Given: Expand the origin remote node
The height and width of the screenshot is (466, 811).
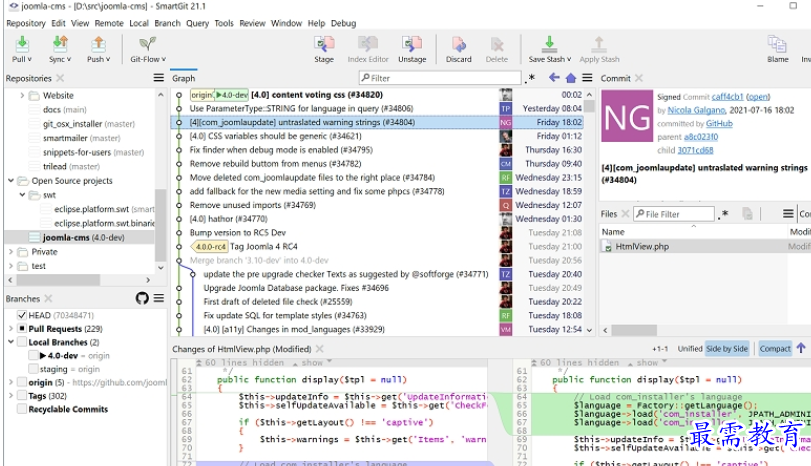Looking at the screenshot, I should pyautogui.click(x=11, y=382).
